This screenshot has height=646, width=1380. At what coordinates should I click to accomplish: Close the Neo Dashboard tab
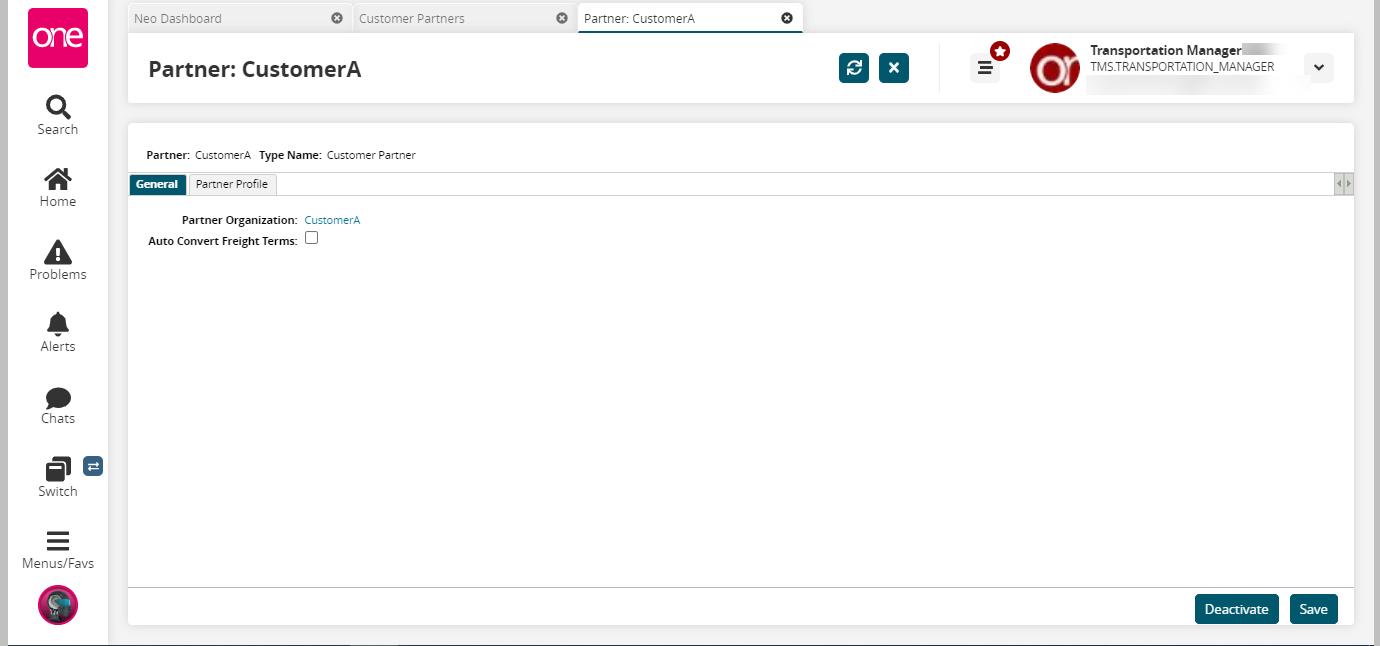click(337, 18)
